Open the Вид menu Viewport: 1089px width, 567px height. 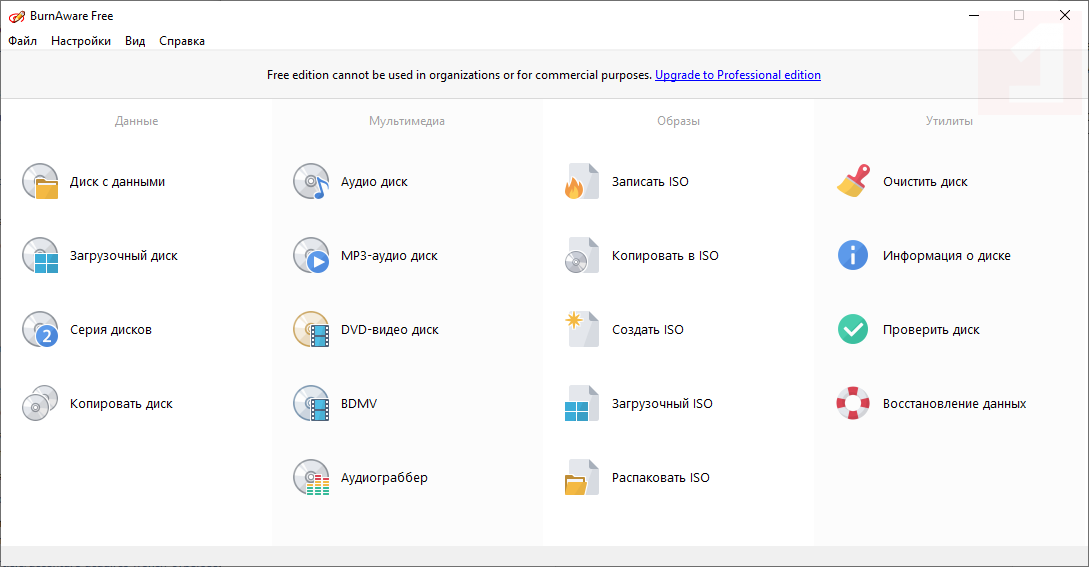[135, 41]
